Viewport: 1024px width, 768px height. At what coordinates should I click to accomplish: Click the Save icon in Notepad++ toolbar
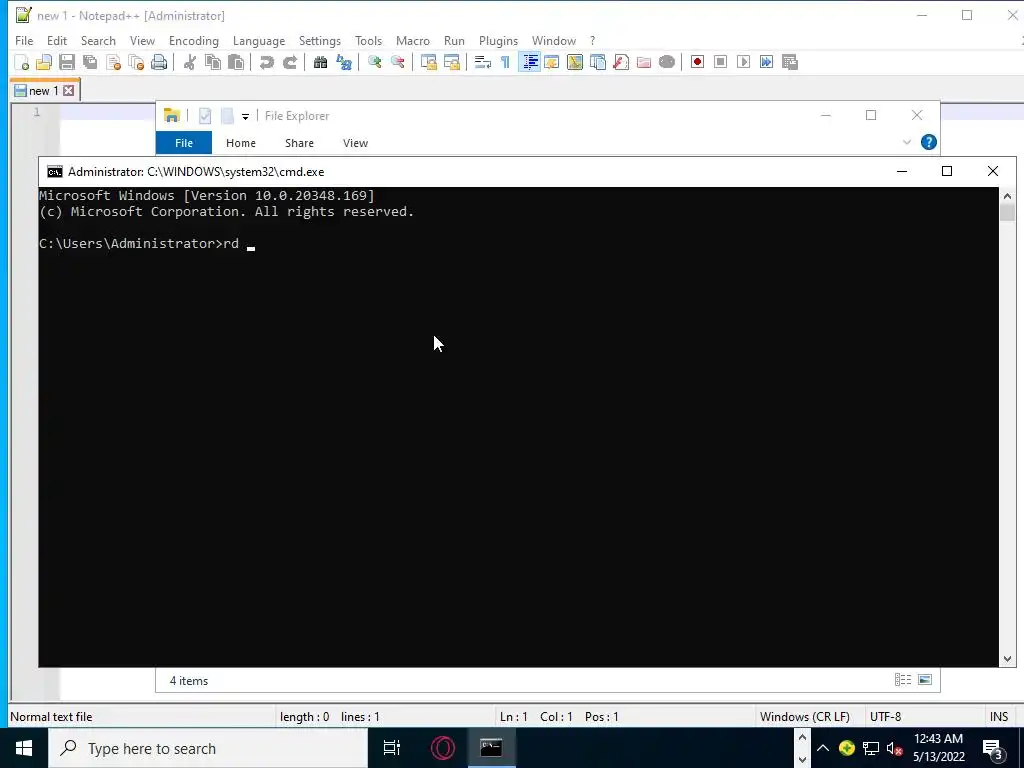(67, 62)
